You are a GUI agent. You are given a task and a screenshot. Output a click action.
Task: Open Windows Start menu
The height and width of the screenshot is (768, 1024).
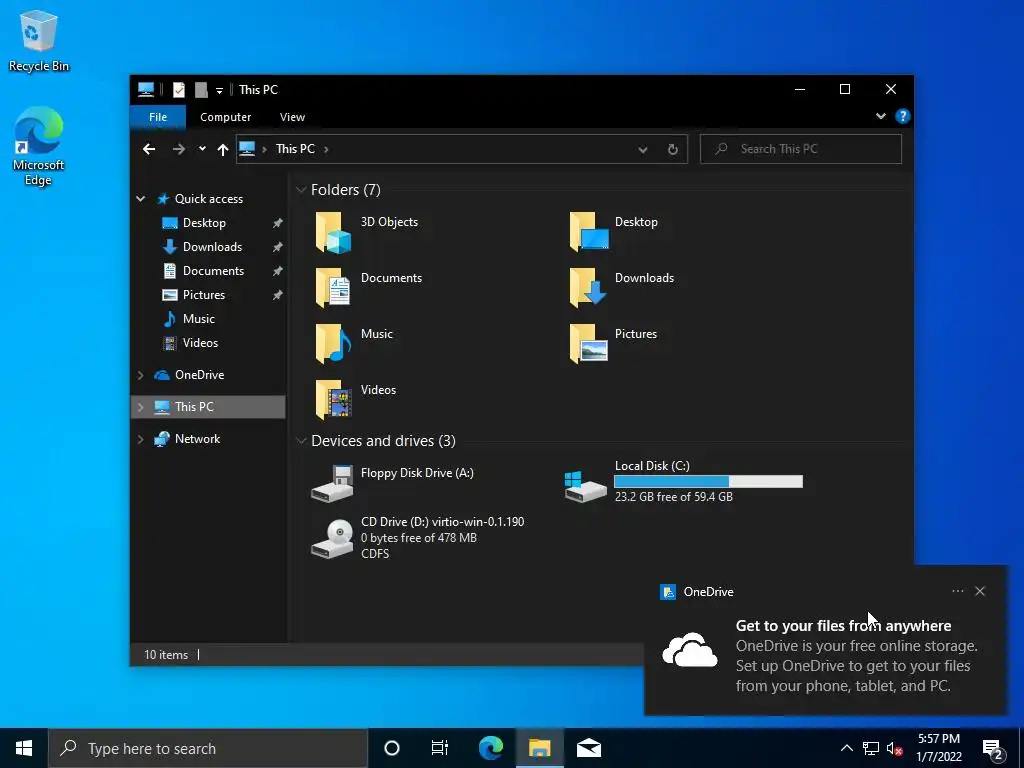[24, 748]
